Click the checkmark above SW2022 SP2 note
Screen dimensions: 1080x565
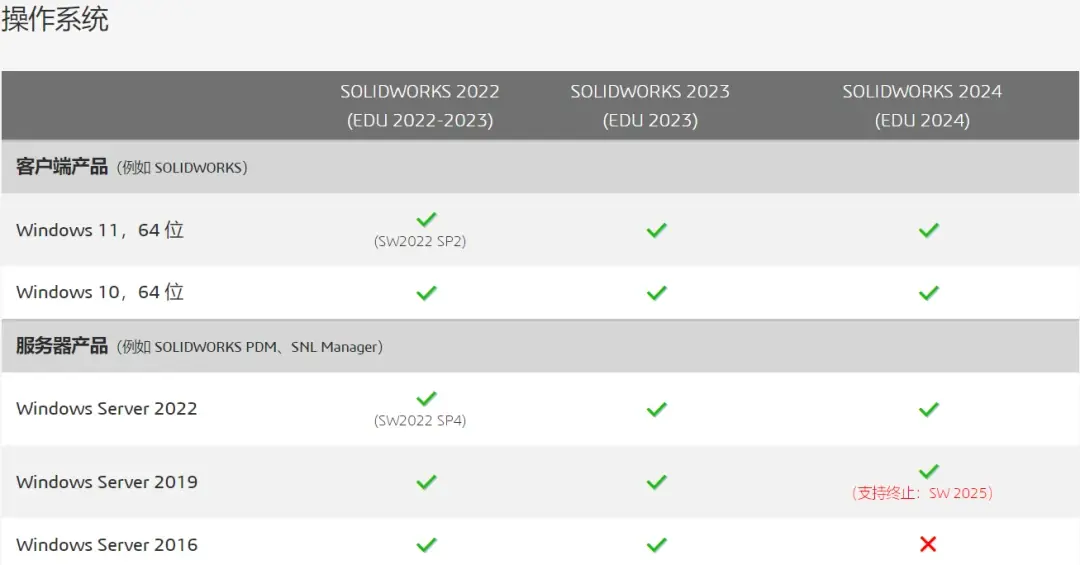[x=426, y=219]
